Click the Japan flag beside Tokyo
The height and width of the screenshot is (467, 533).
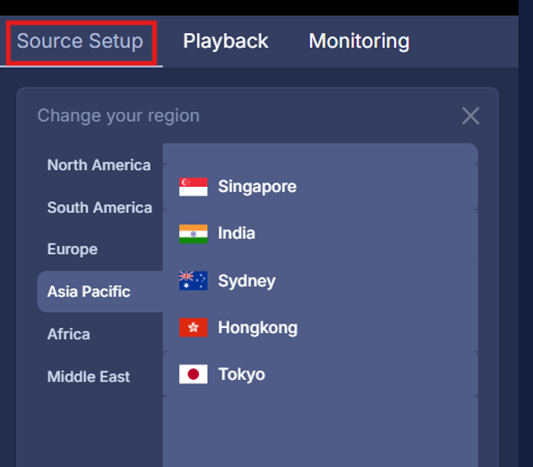pyautogui.click(x=193, y=374)
